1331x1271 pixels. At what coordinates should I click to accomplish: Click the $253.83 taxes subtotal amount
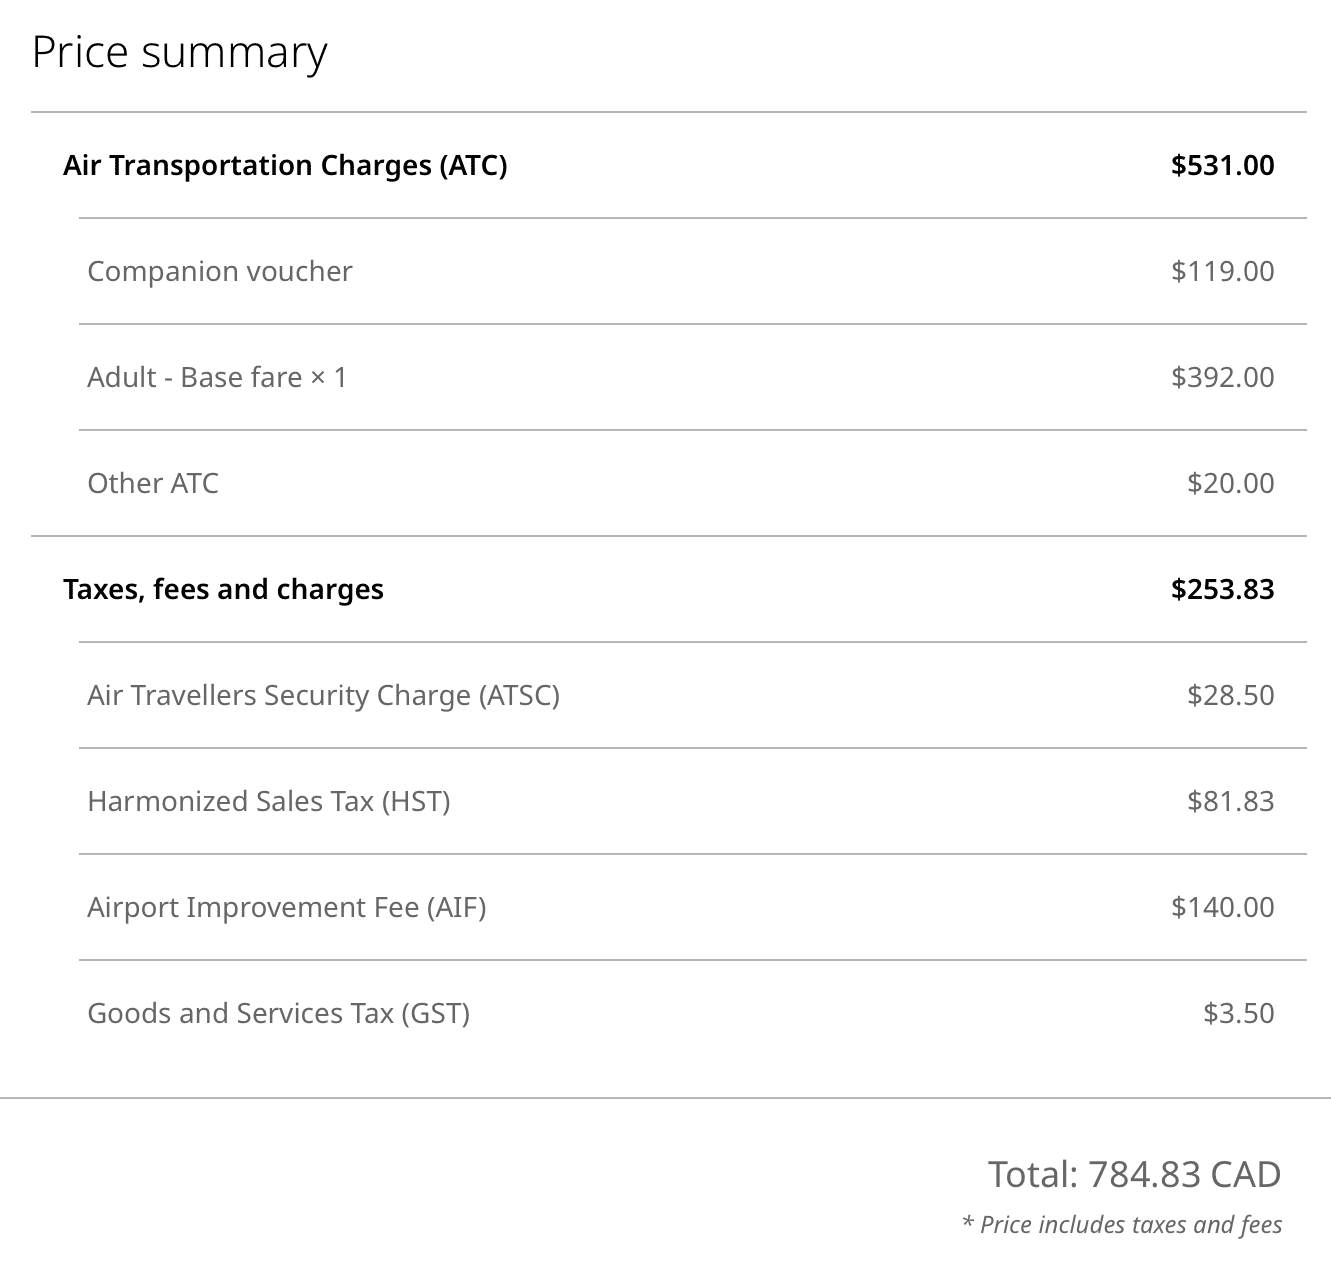[1222, 589]
